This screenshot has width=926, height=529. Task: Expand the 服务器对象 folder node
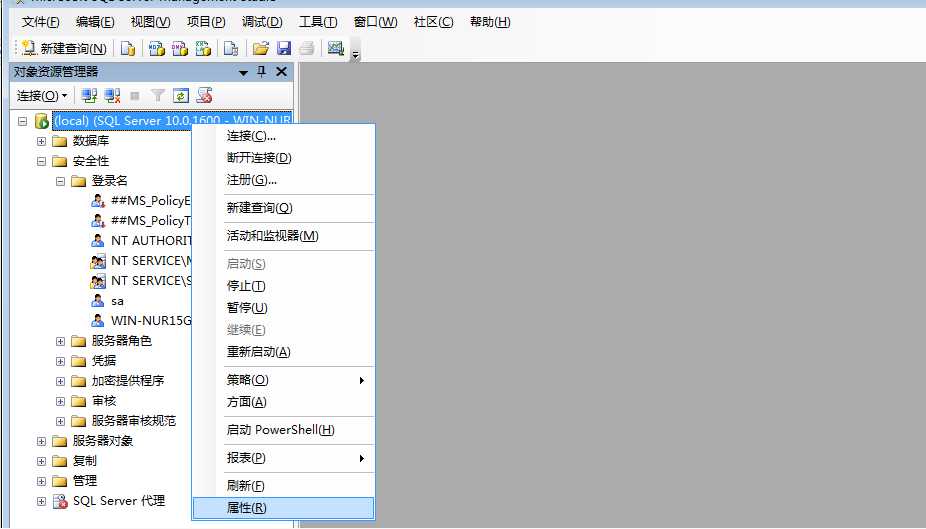coord(41,441)
